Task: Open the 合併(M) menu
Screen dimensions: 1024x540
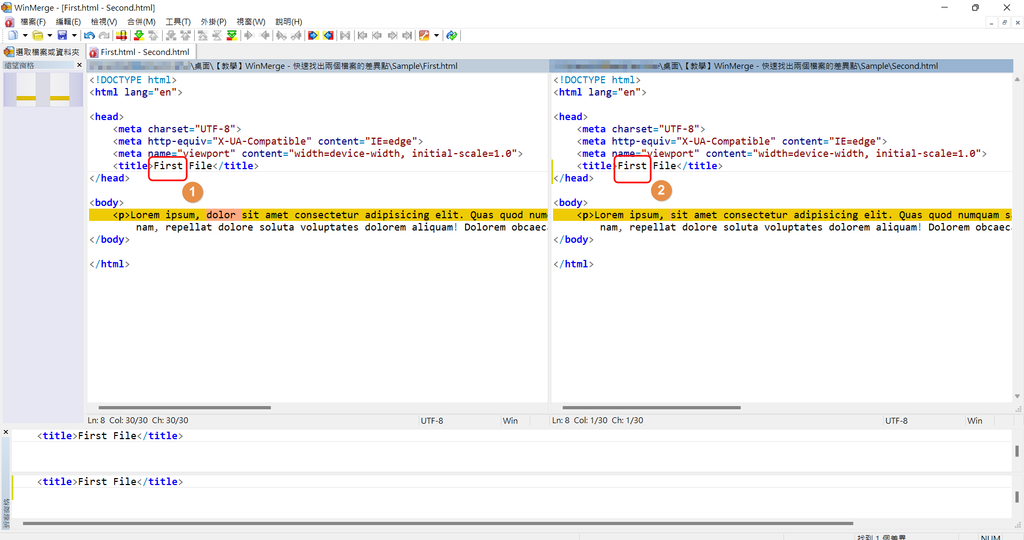Action: pyautogui.click(x=141, y=21)
